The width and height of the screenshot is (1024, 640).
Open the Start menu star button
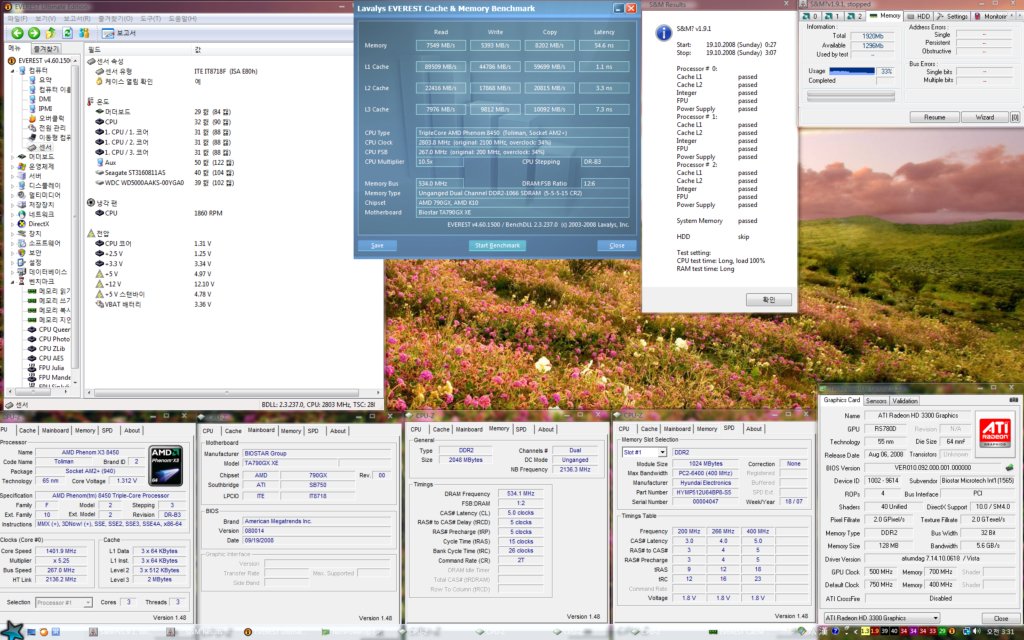pos(13,631)
